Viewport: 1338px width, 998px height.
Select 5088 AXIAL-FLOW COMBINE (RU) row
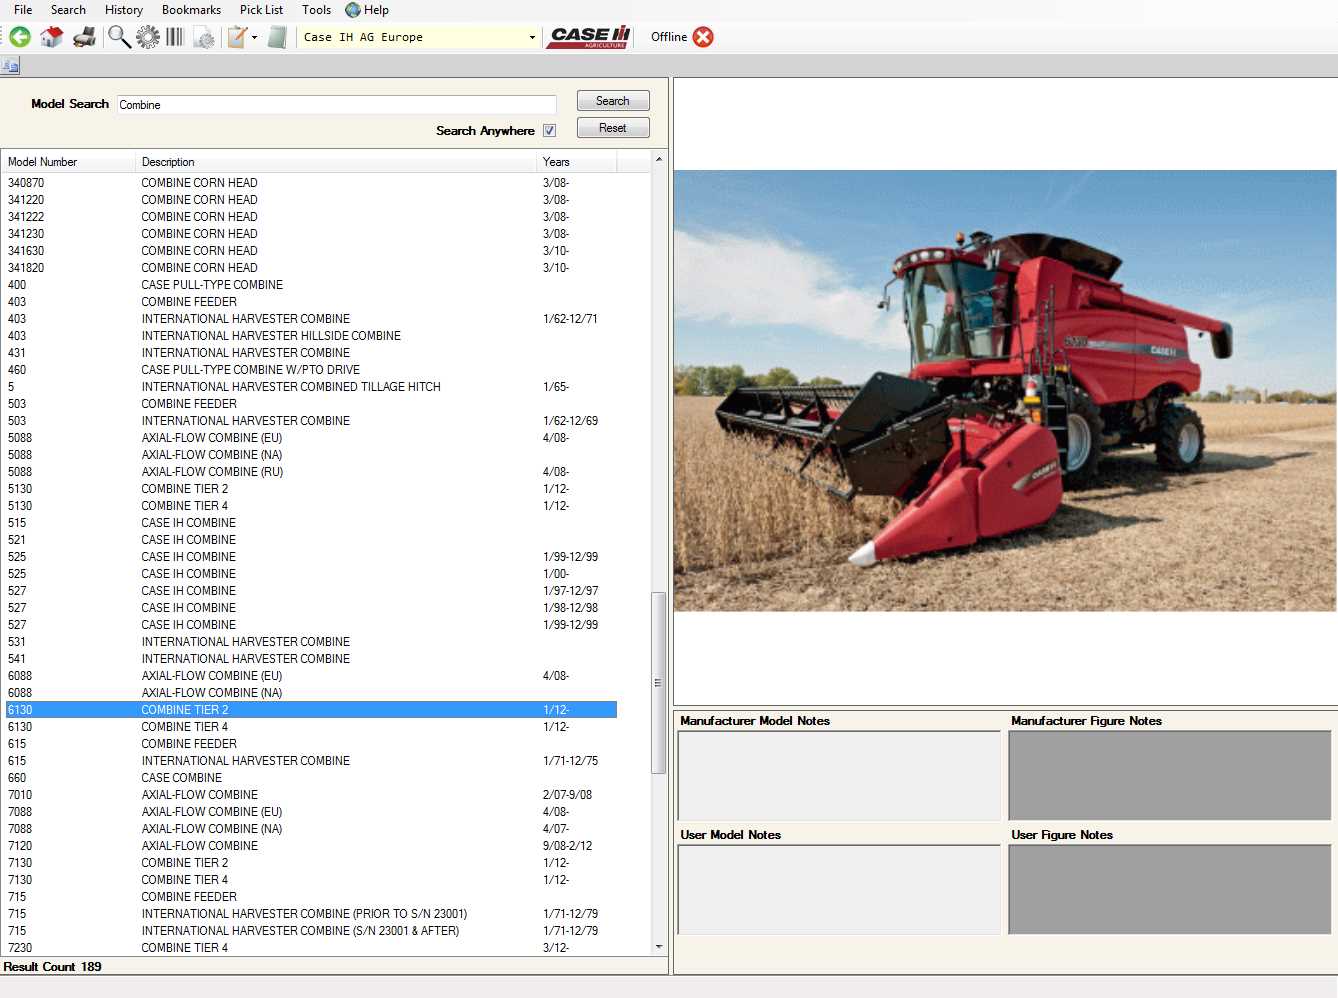coord(310,472)
